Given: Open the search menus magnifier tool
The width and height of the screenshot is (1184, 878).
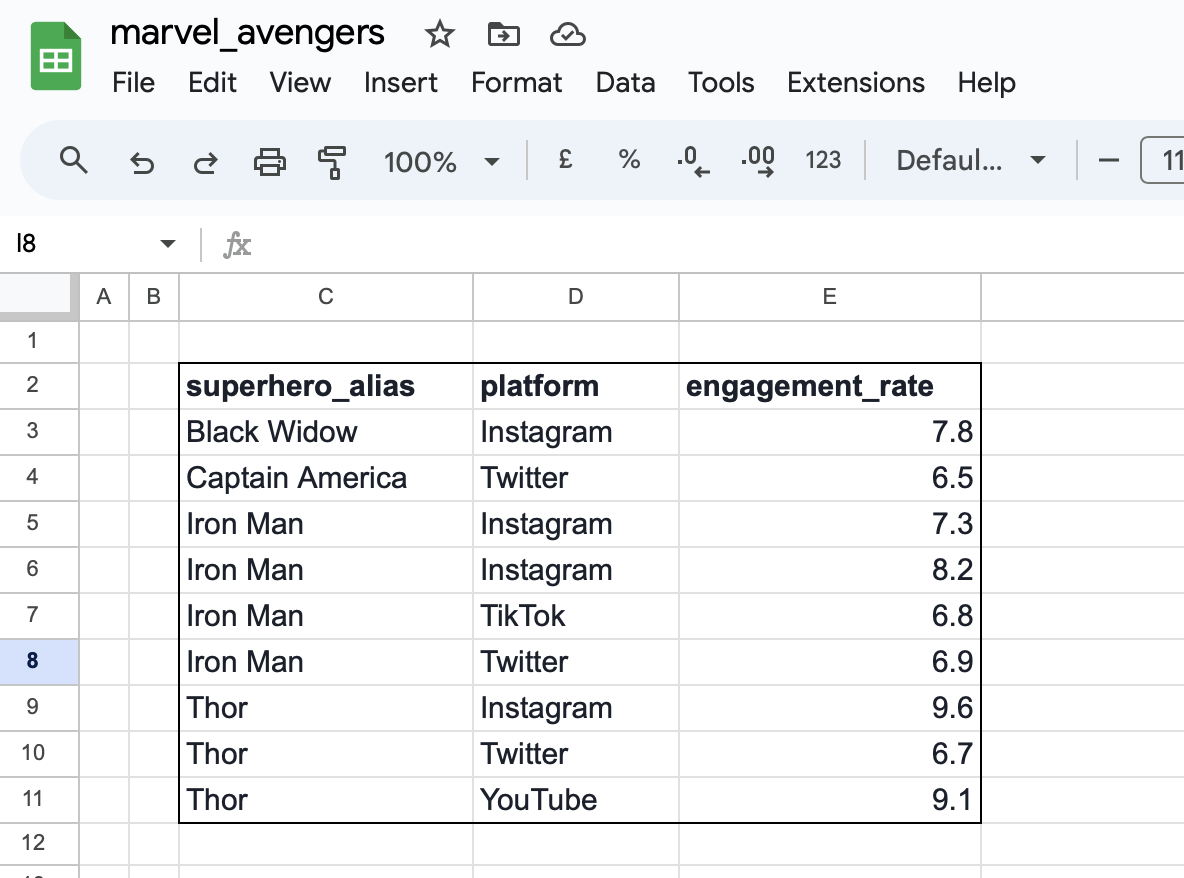Looking at the screenshot, I should click(x=74, y=160).
